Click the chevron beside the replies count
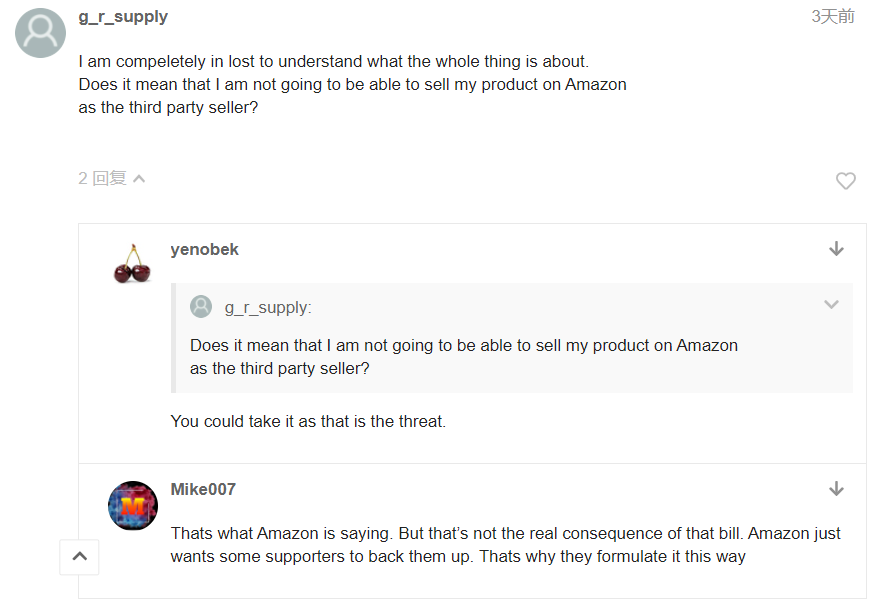 point(139,179)
